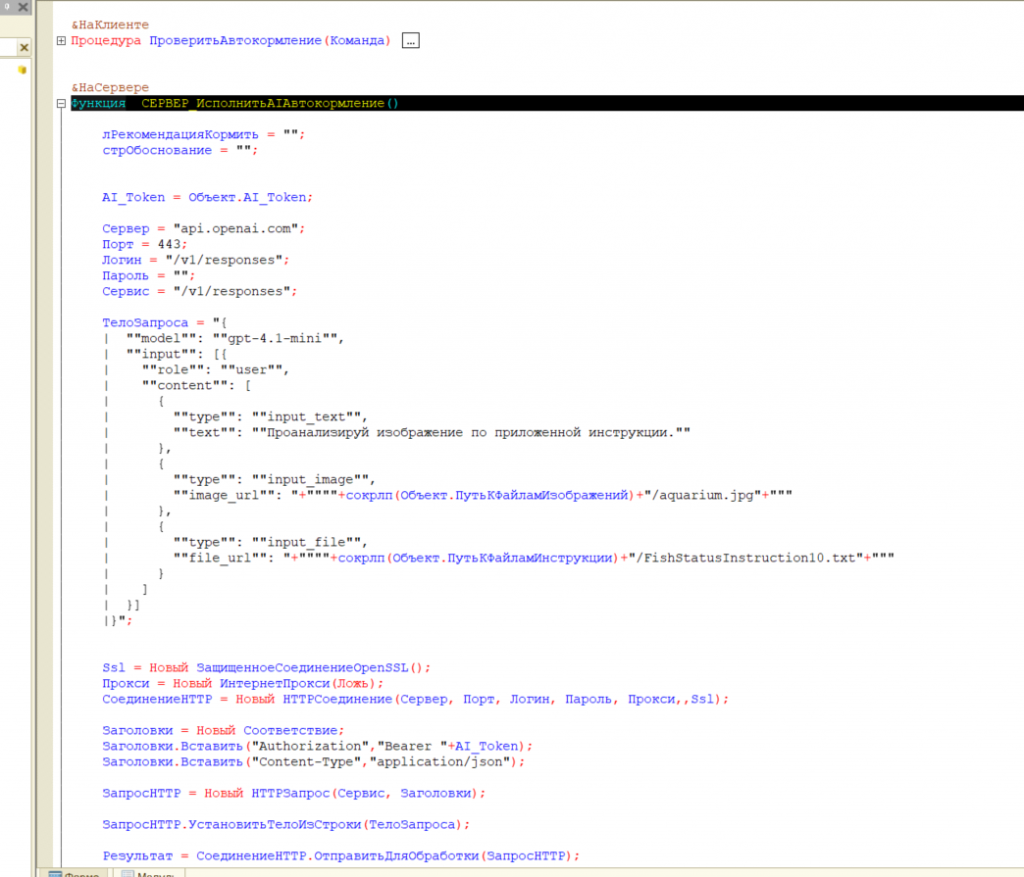
Task: Clear the search field in left panel
Action: click(24, 48)
